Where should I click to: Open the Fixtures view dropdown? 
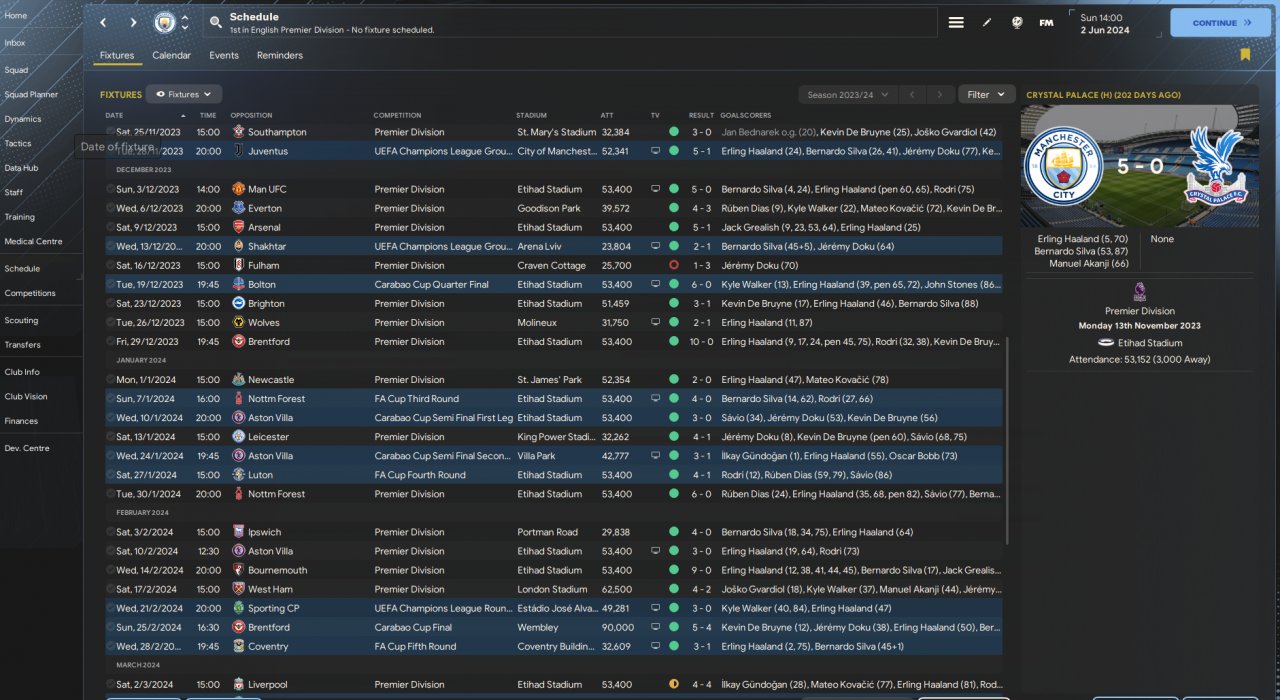click(184, 94)
